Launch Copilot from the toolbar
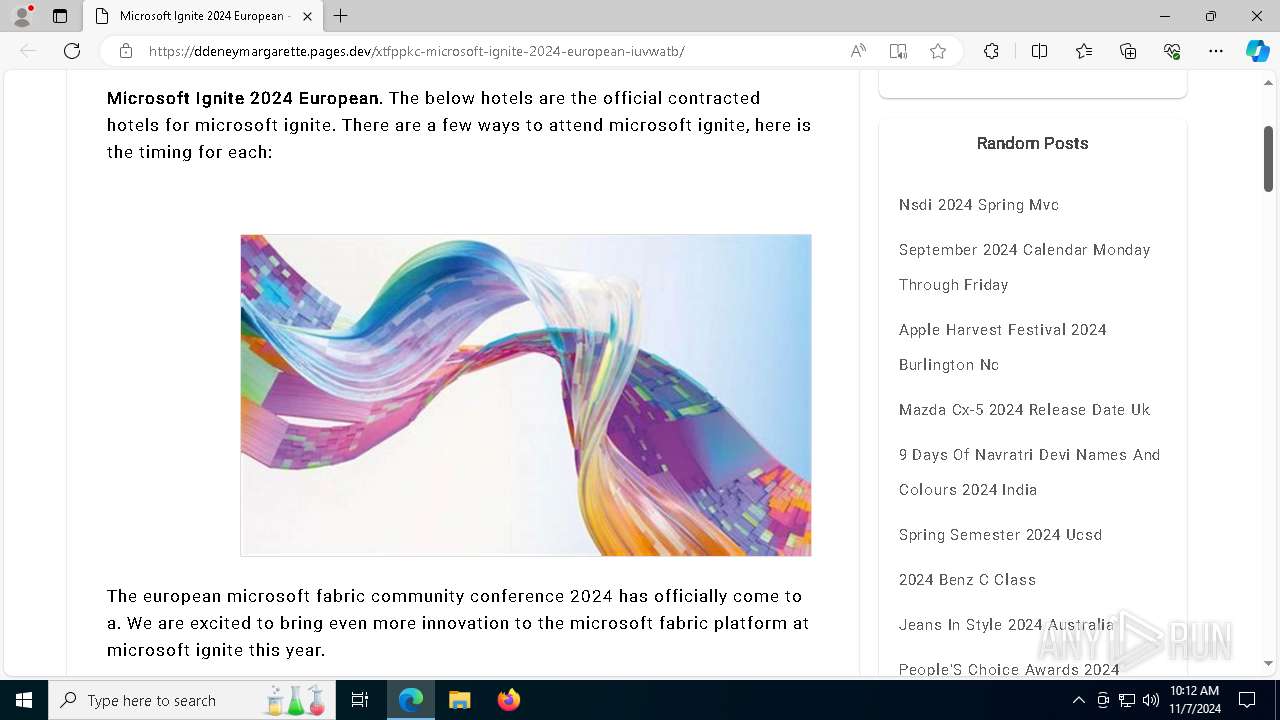 1257,51
